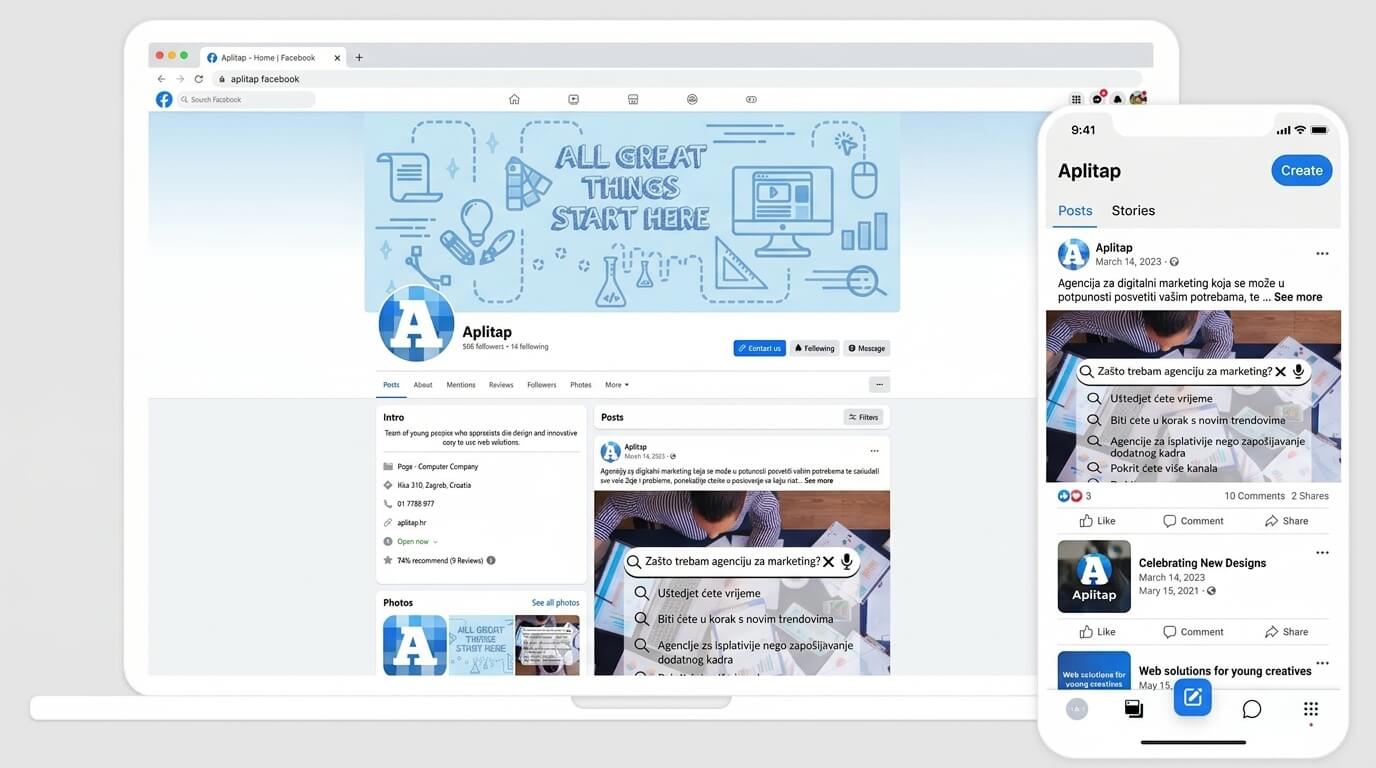Open options for phone post dated March 14
Viewport: 1376px width, 768px height.
[1322, 254]
